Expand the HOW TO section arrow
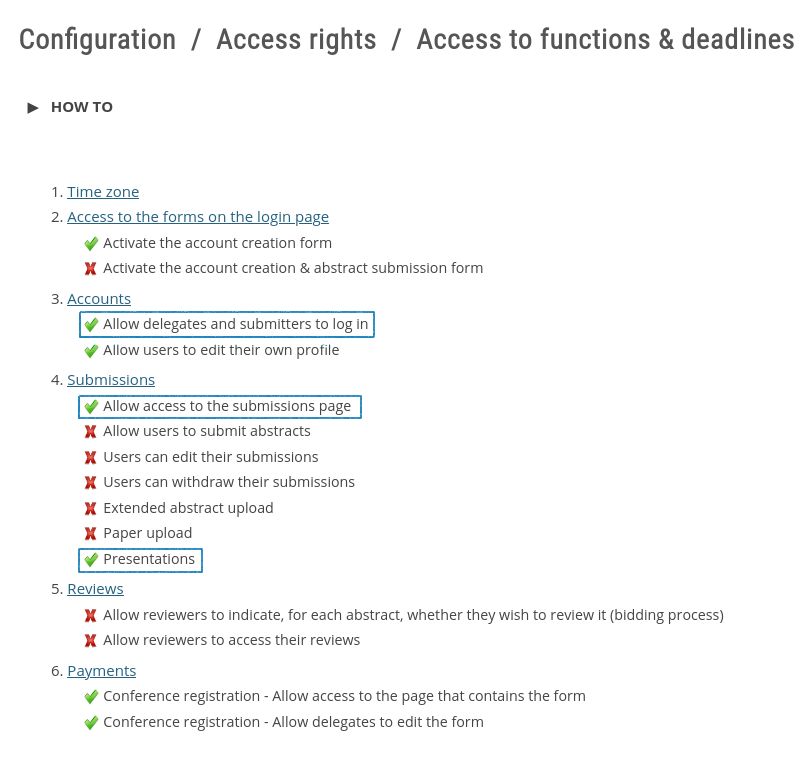 click(33, 108)
